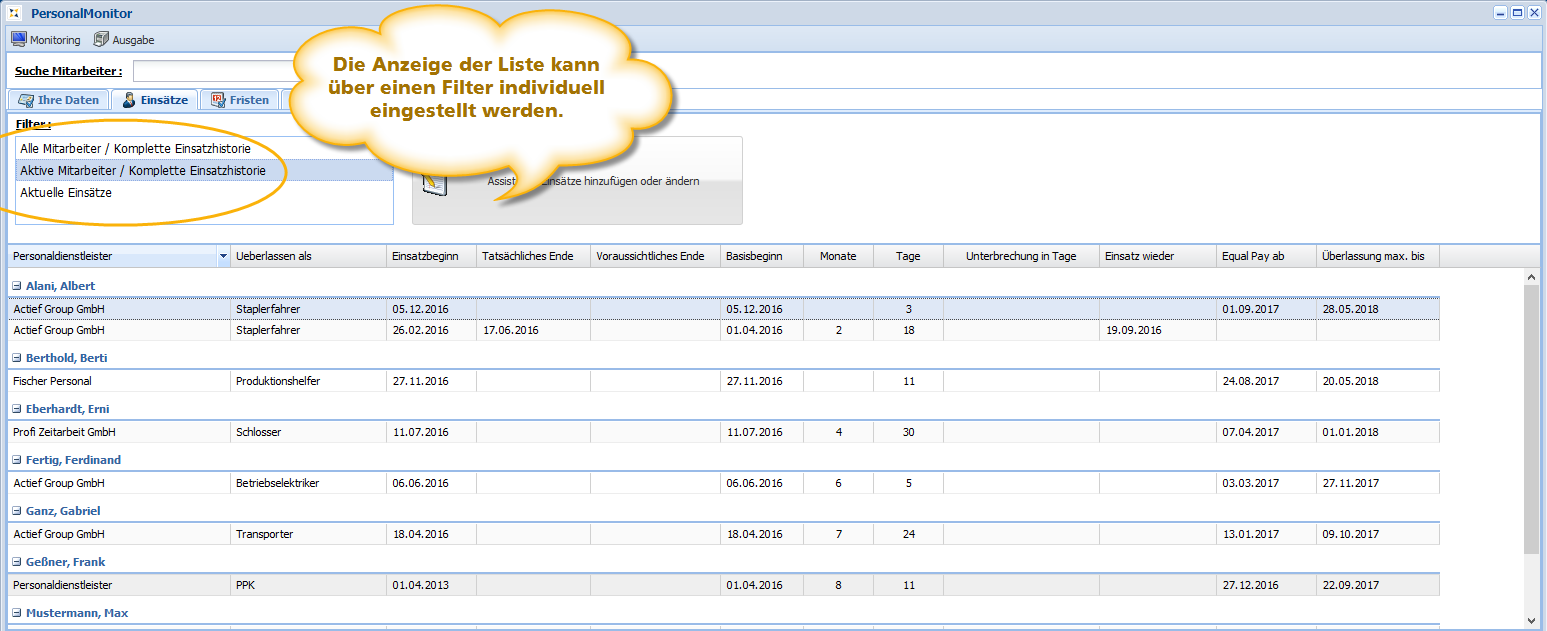Select filter Alle Mitarbeiter / Komplette Einsatzhistorie

pos(135,149)
